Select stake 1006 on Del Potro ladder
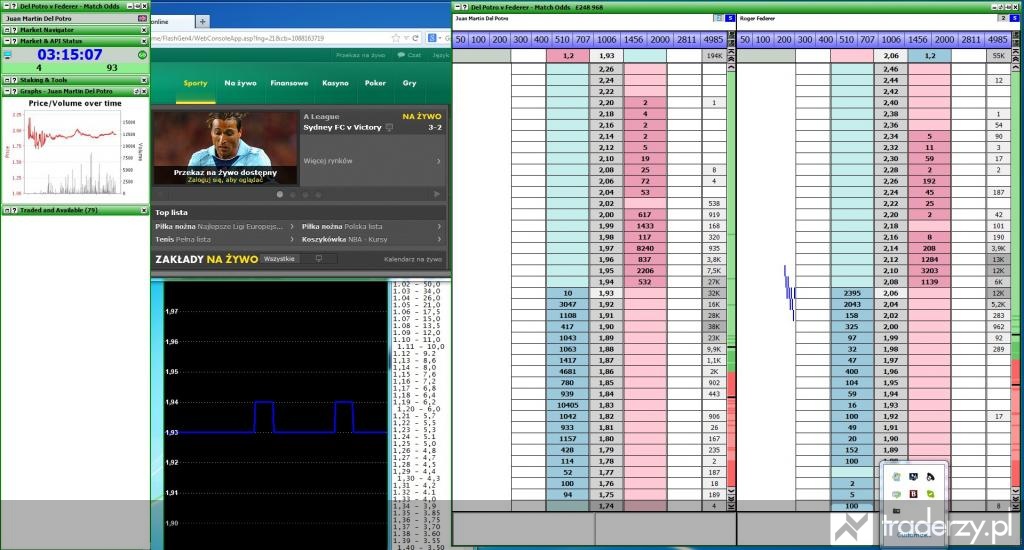 click(x=606, y=39)
